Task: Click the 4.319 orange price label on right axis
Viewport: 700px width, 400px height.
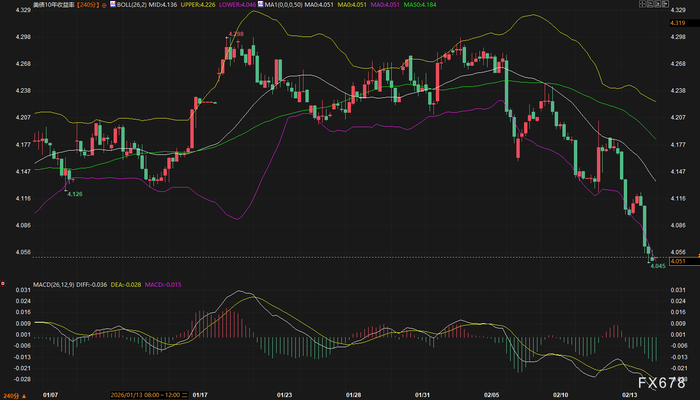Action: click(678, 23)
